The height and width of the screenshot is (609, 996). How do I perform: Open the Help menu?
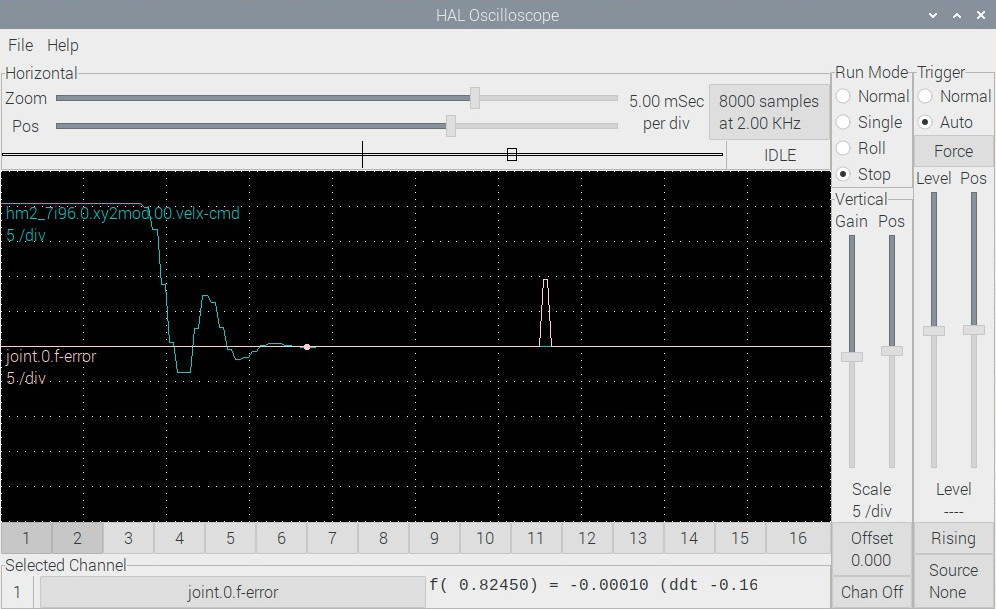point(63,45)
